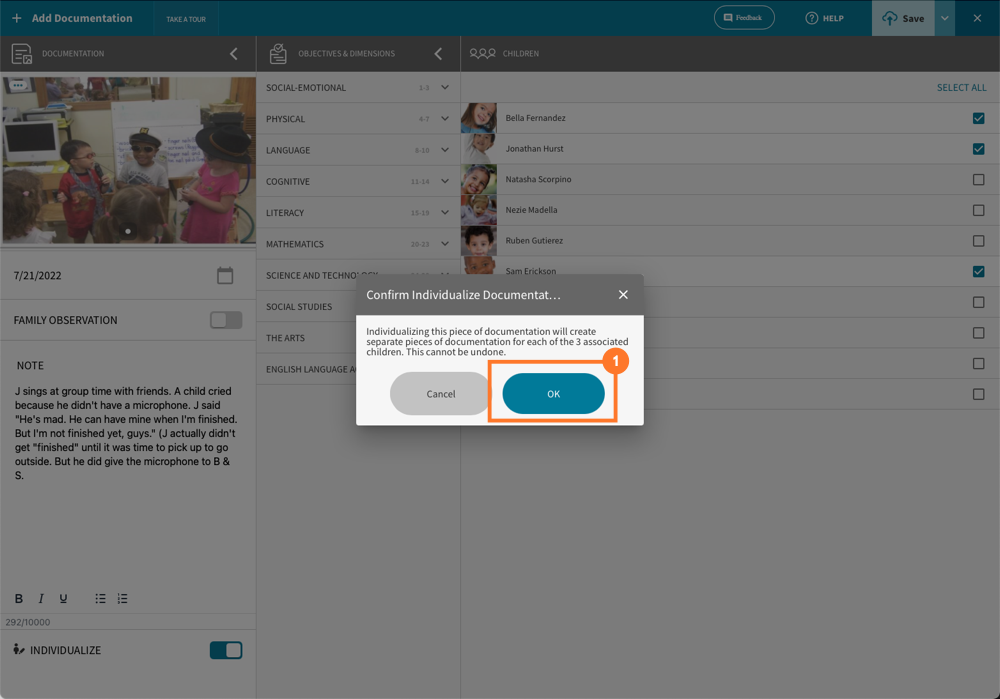The image size is (1000, 699).
Task: Expand the Social-Emotional objectives section
Action: coord(443,87)
